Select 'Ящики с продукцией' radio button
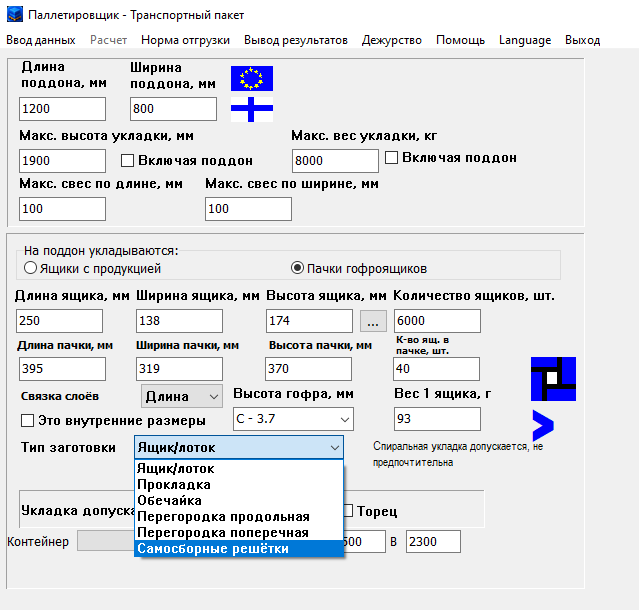 30,268
